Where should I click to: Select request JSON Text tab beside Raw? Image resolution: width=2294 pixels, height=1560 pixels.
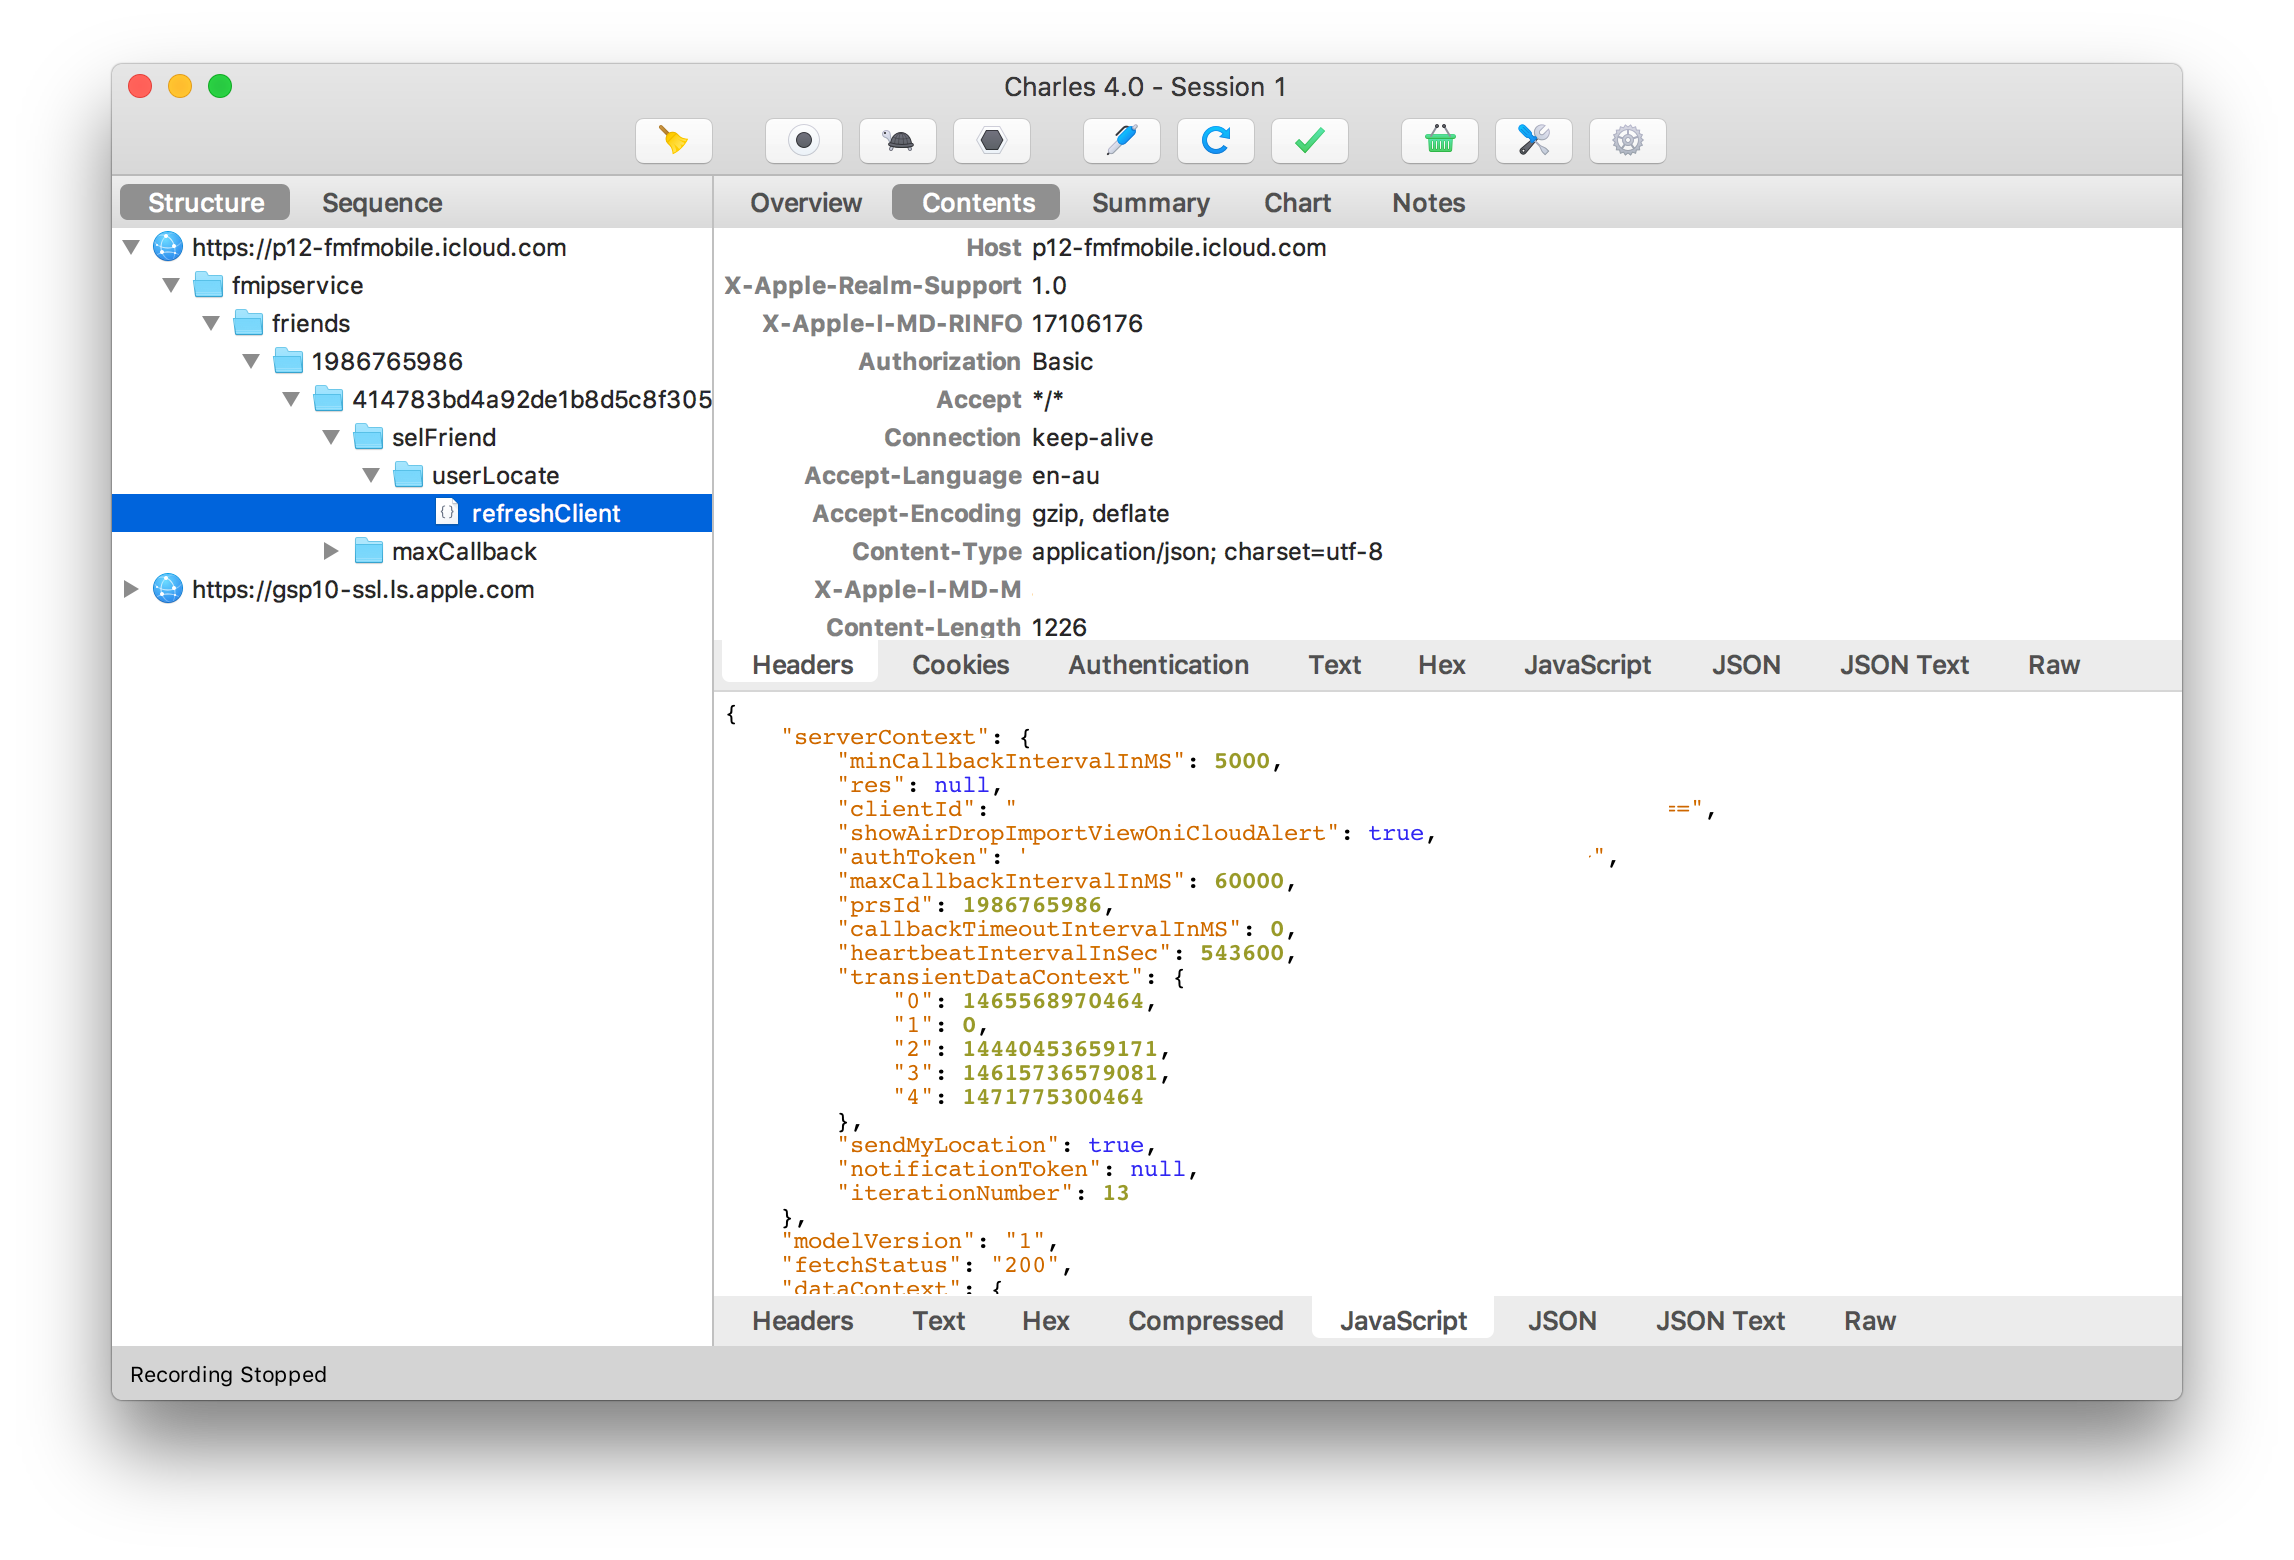click(x=1904, y=665)
